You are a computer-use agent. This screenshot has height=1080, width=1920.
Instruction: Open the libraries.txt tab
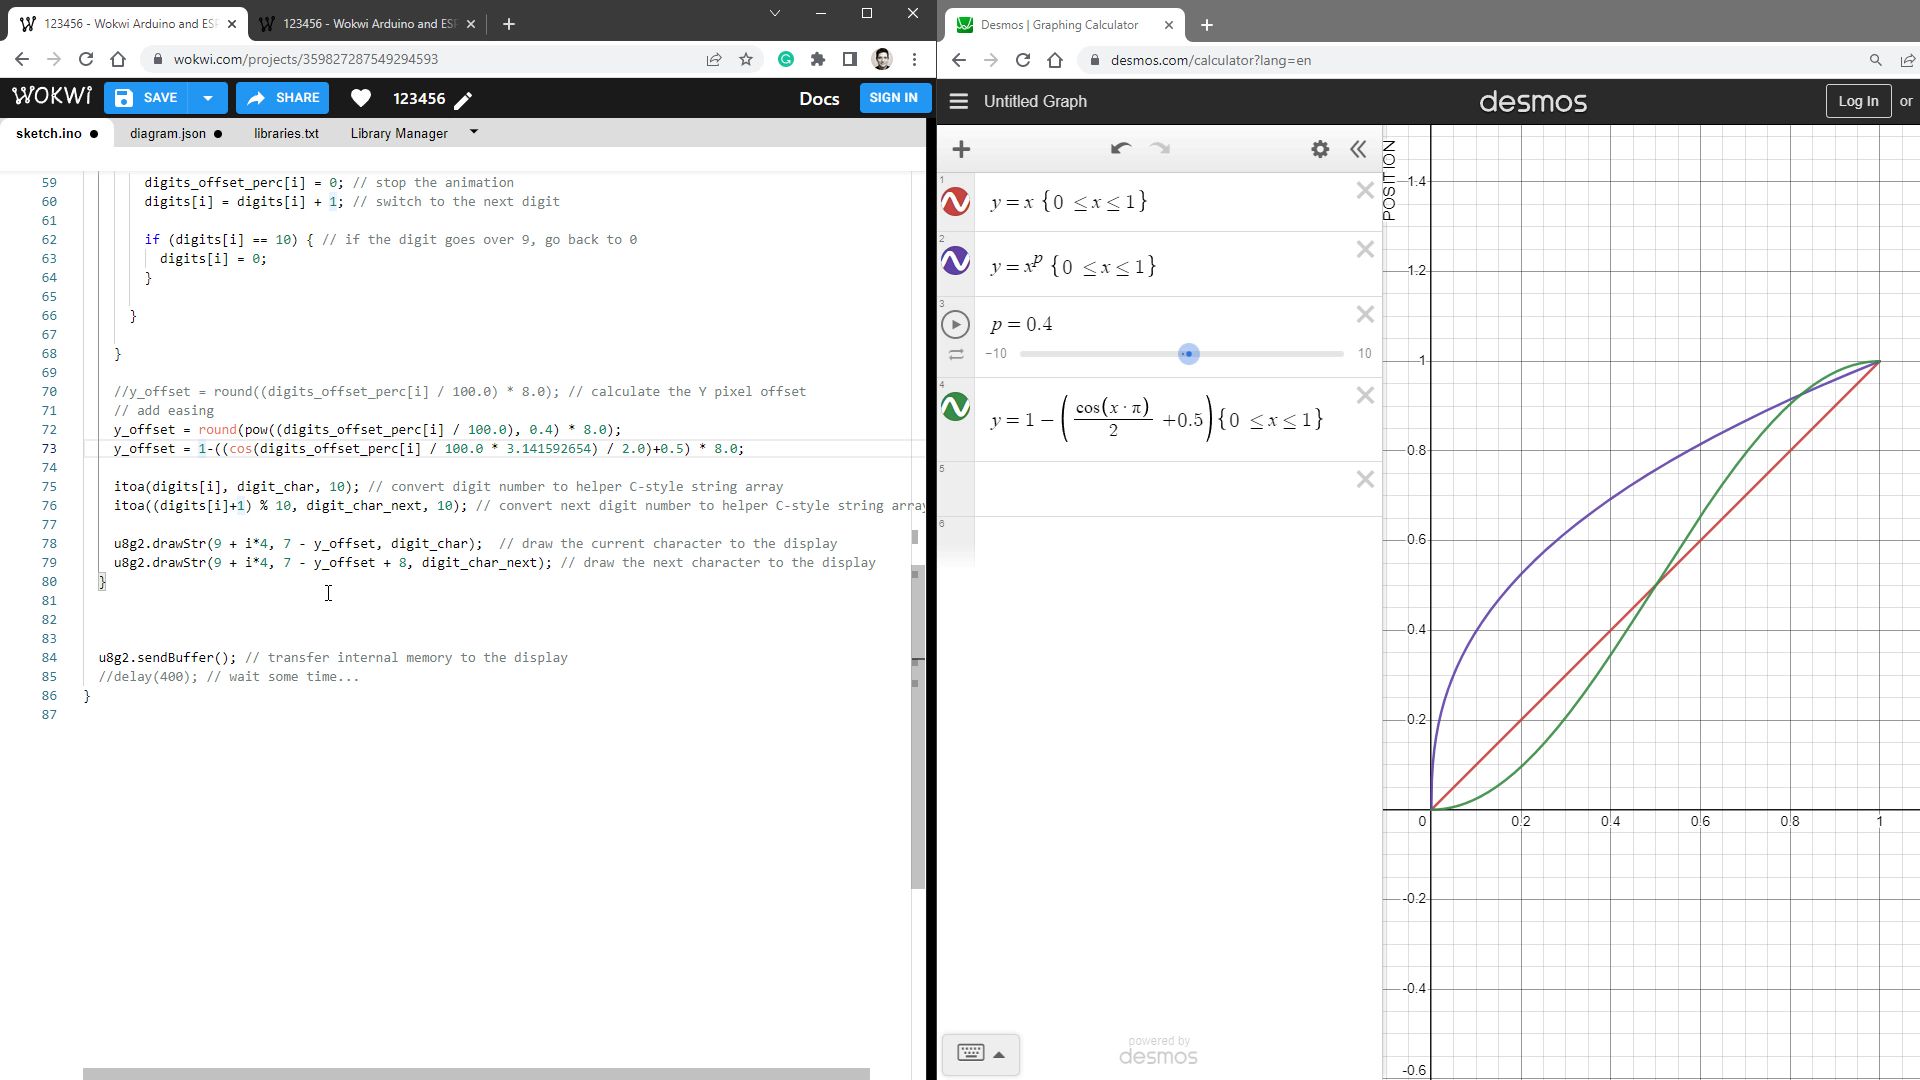286,133
